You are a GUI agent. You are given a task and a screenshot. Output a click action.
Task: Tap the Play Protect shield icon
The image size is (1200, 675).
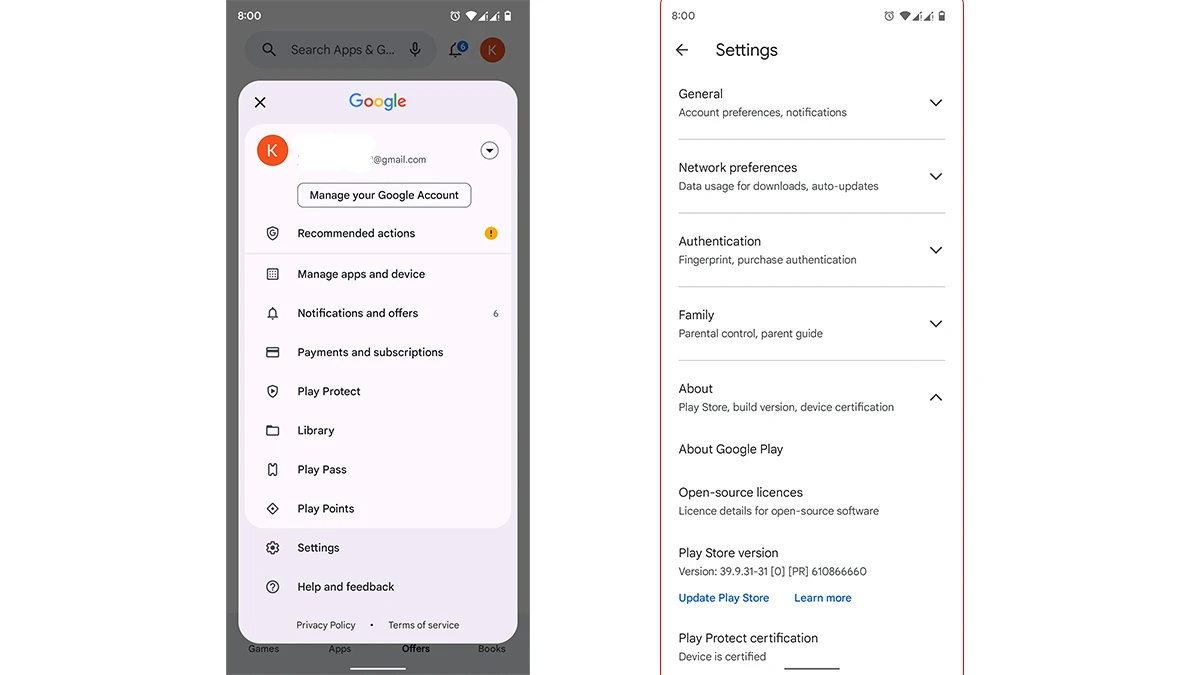point(272,391)
